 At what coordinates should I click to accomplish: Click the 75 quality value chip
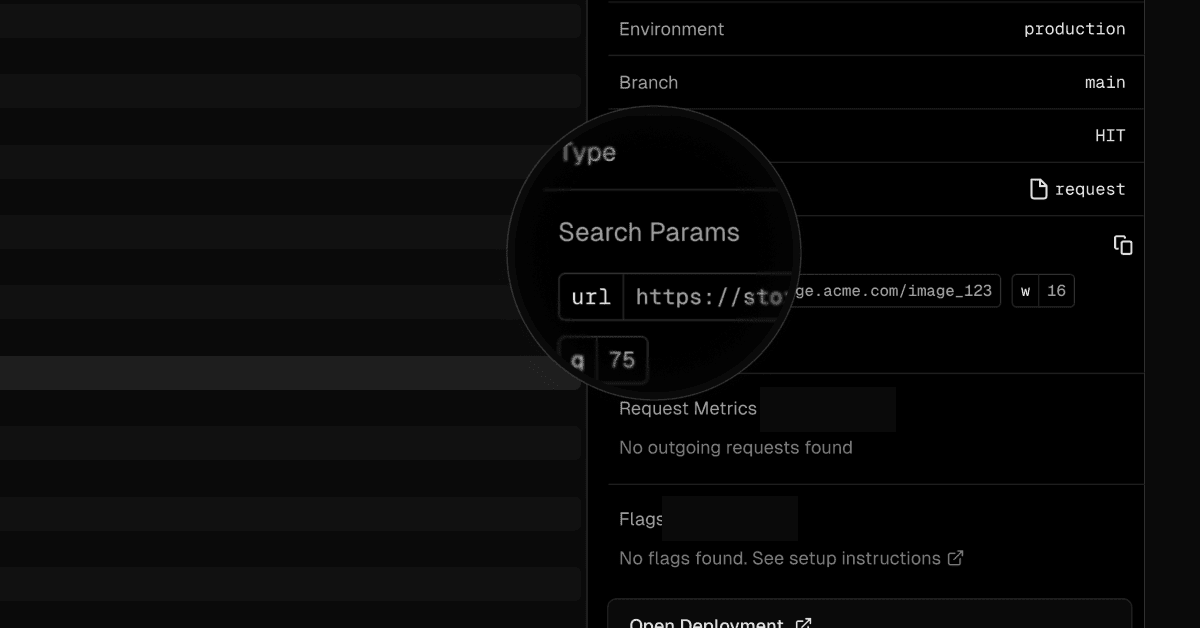(622, 360)
